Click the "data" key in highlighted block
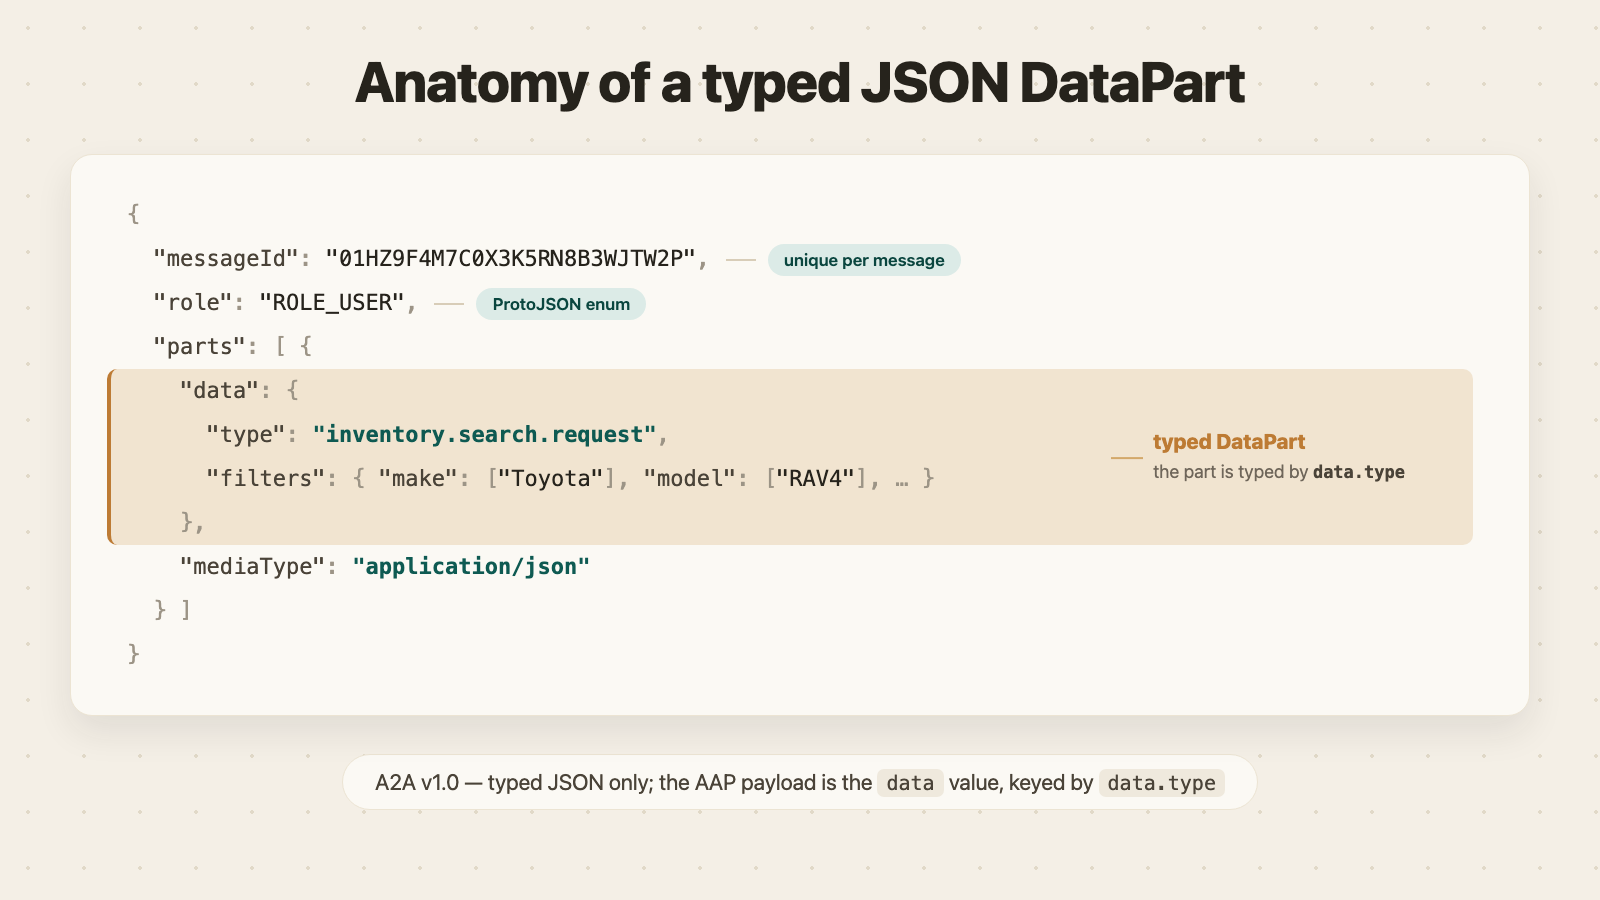The height and width of the screenshot is (900, 1600). pyautogui.click(x=219, y=391)
